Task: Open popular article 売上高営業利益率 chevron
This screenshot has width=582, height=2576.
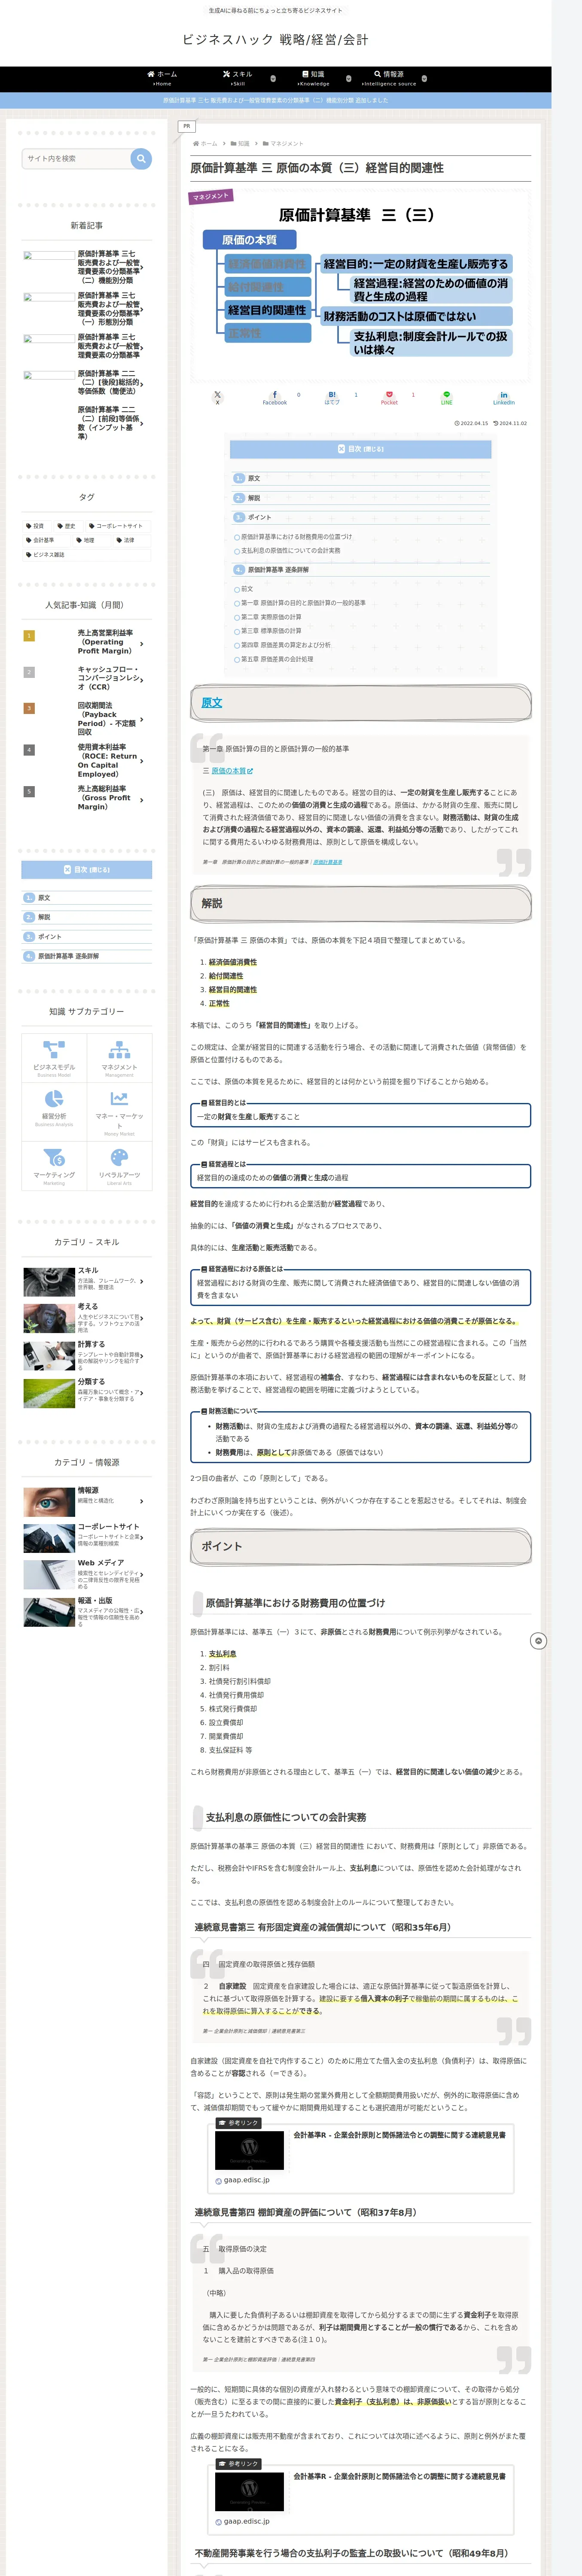Action: (142, 644)
